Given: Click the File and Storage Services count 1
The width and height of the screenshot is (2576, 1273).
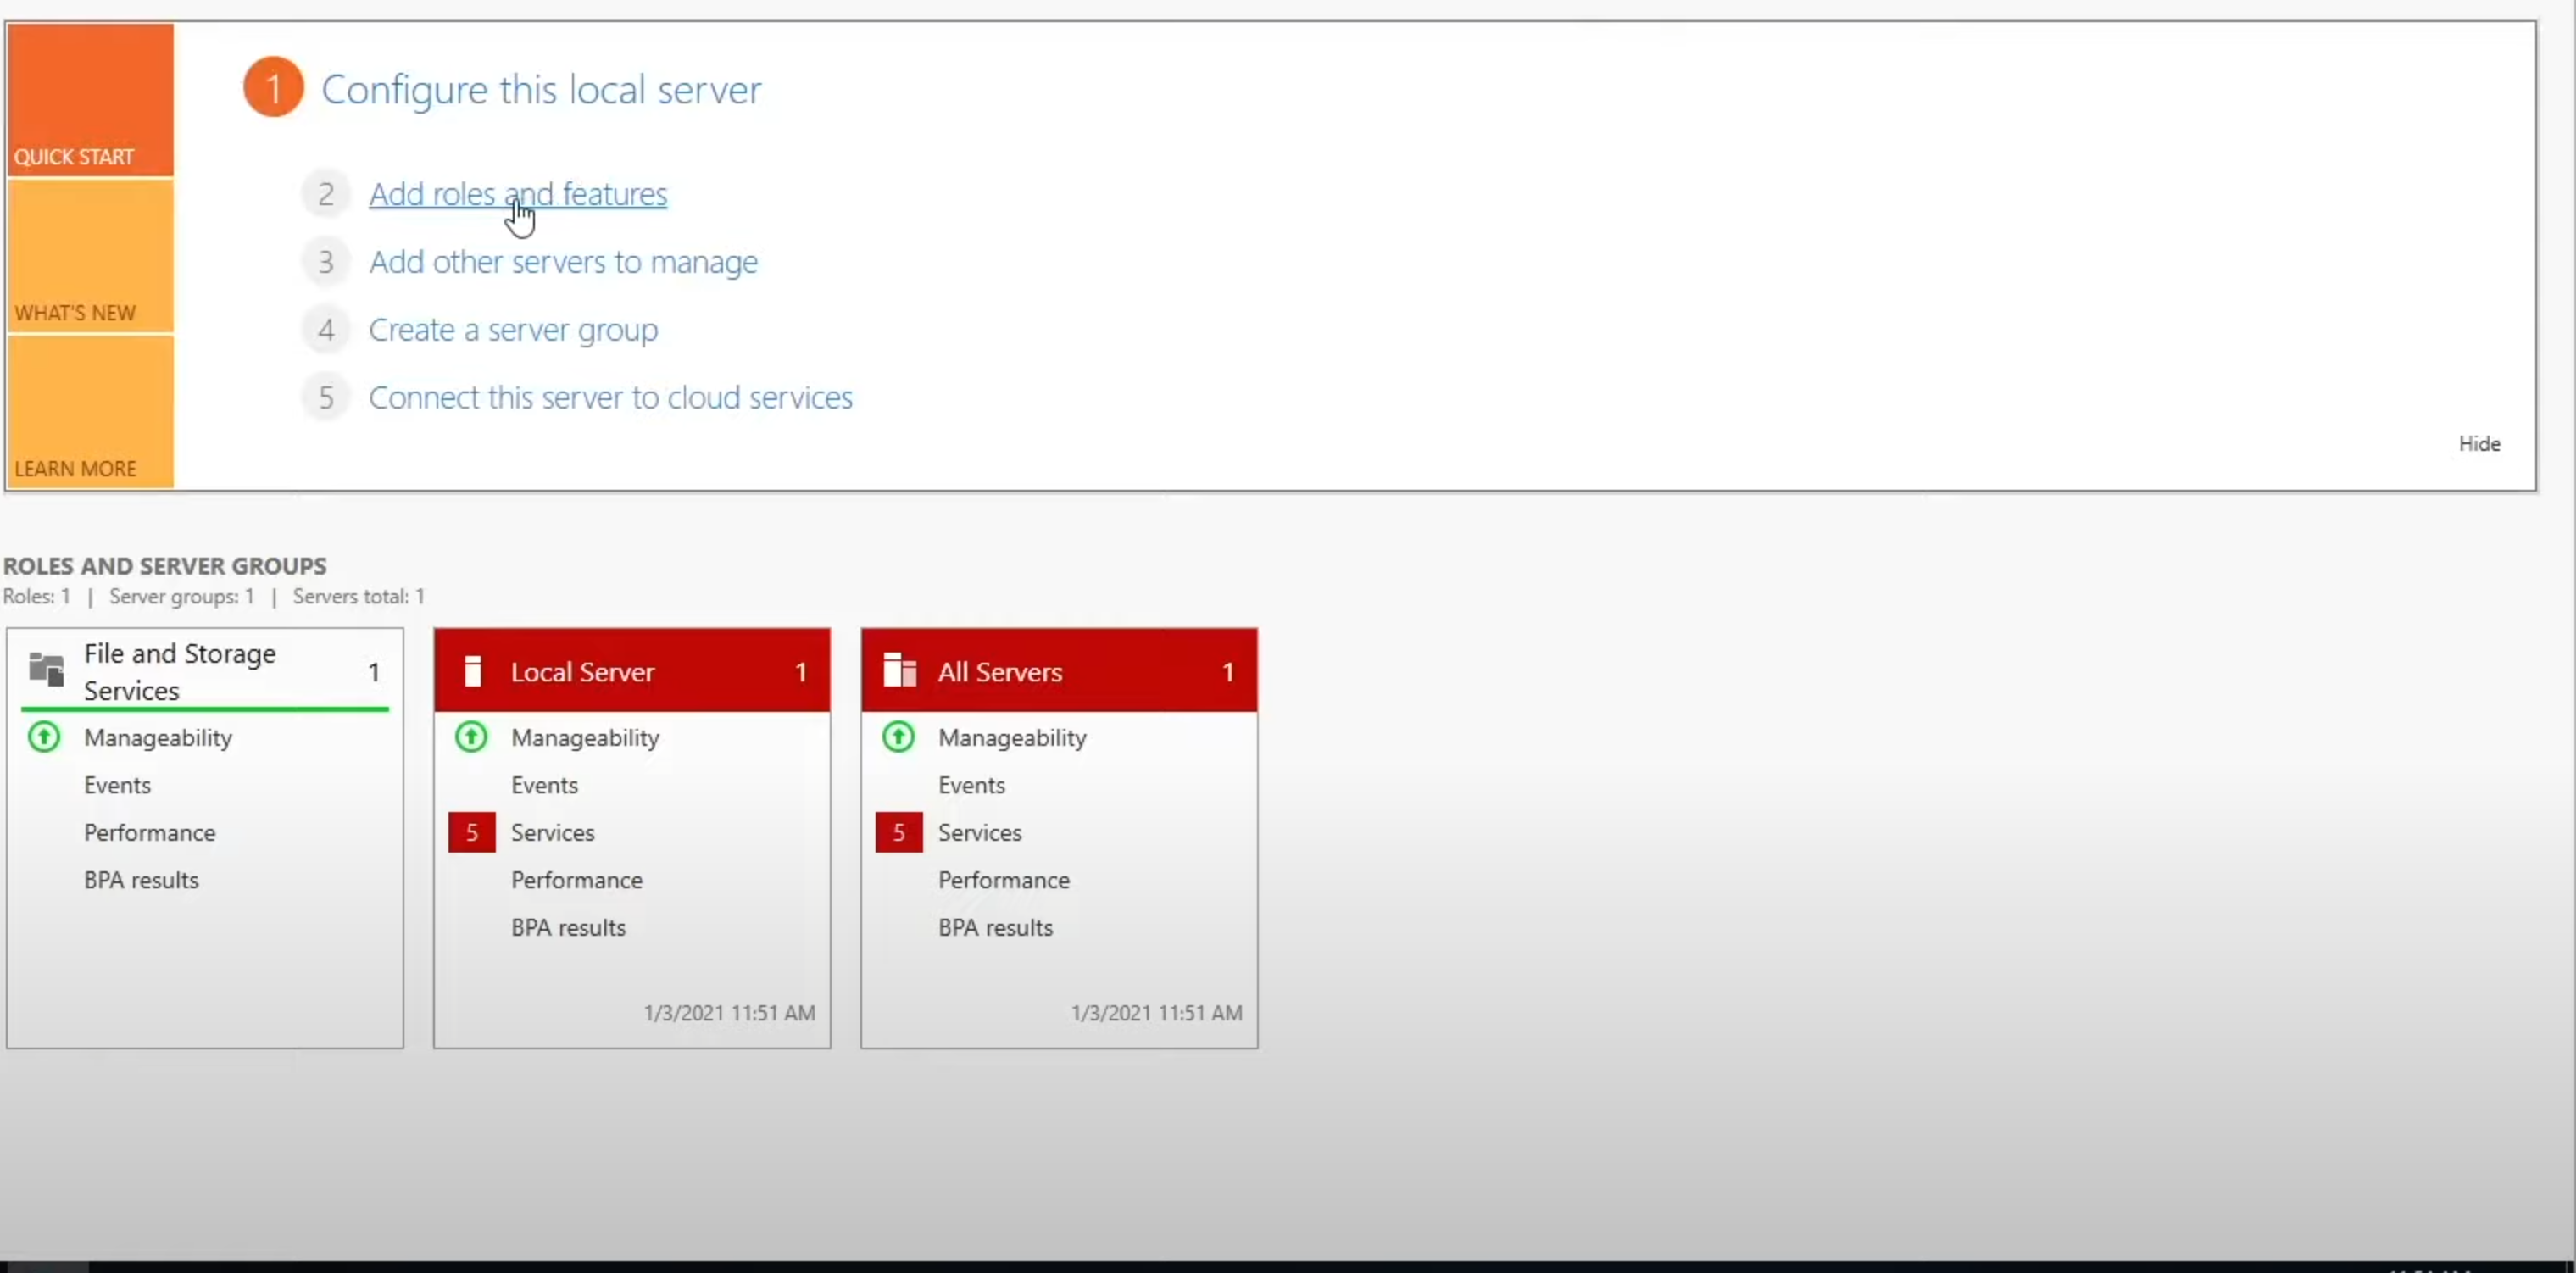Looking at the screenshot, I should 374,672.
